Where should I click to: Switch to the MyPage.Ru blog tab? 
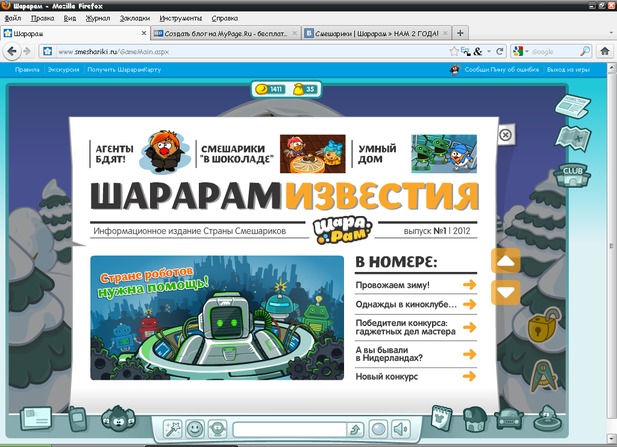[225, 33]
